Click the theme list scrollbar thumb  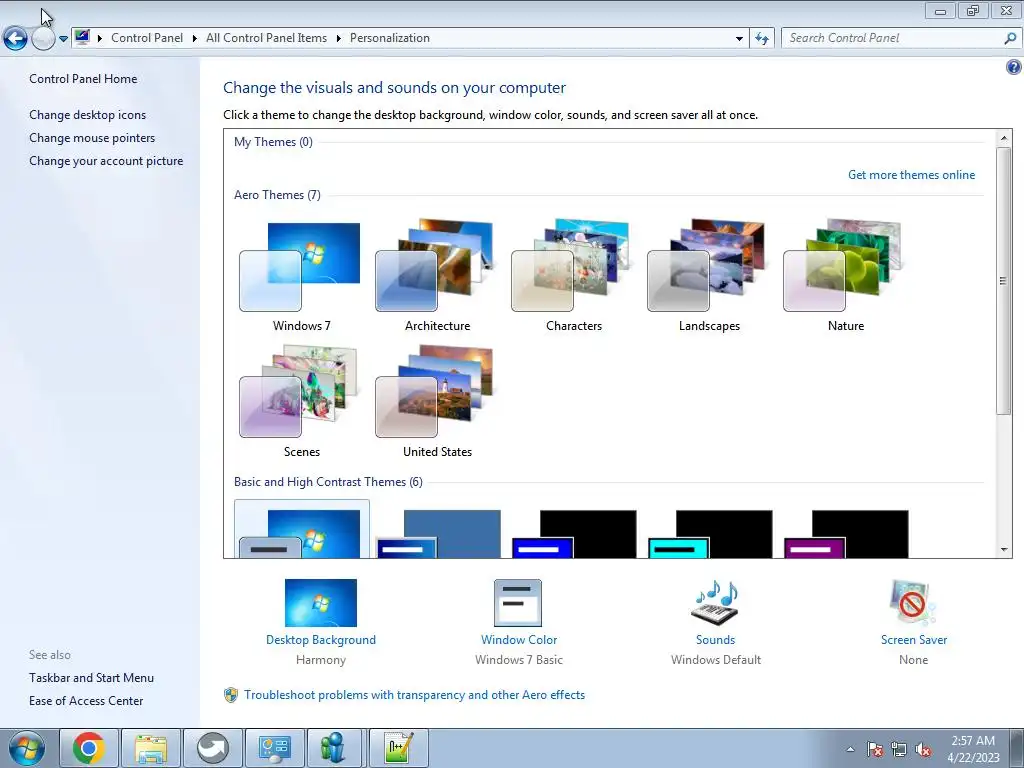pyautogui.click(x=1004, y=280)
